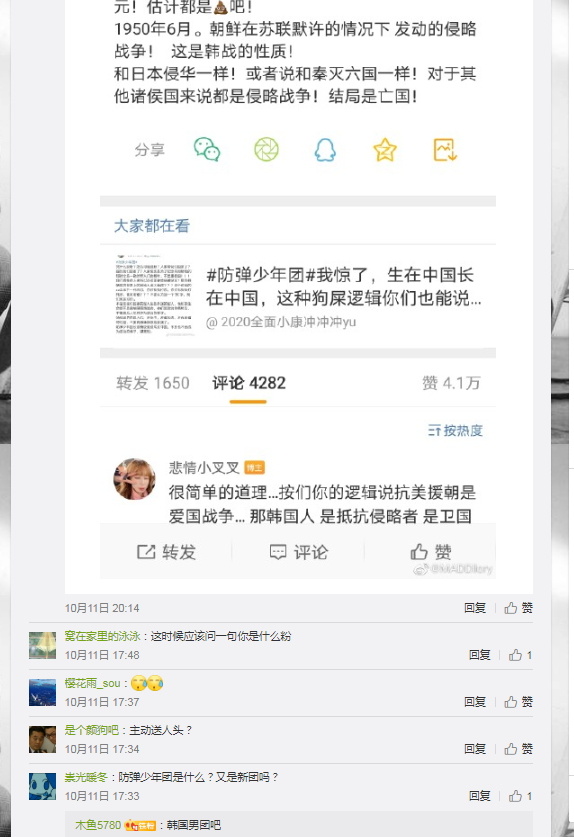Like the comment by 是个颜狗吧
Image resolution: width=574 pixels, height=837 pixels.
(518, 749)
